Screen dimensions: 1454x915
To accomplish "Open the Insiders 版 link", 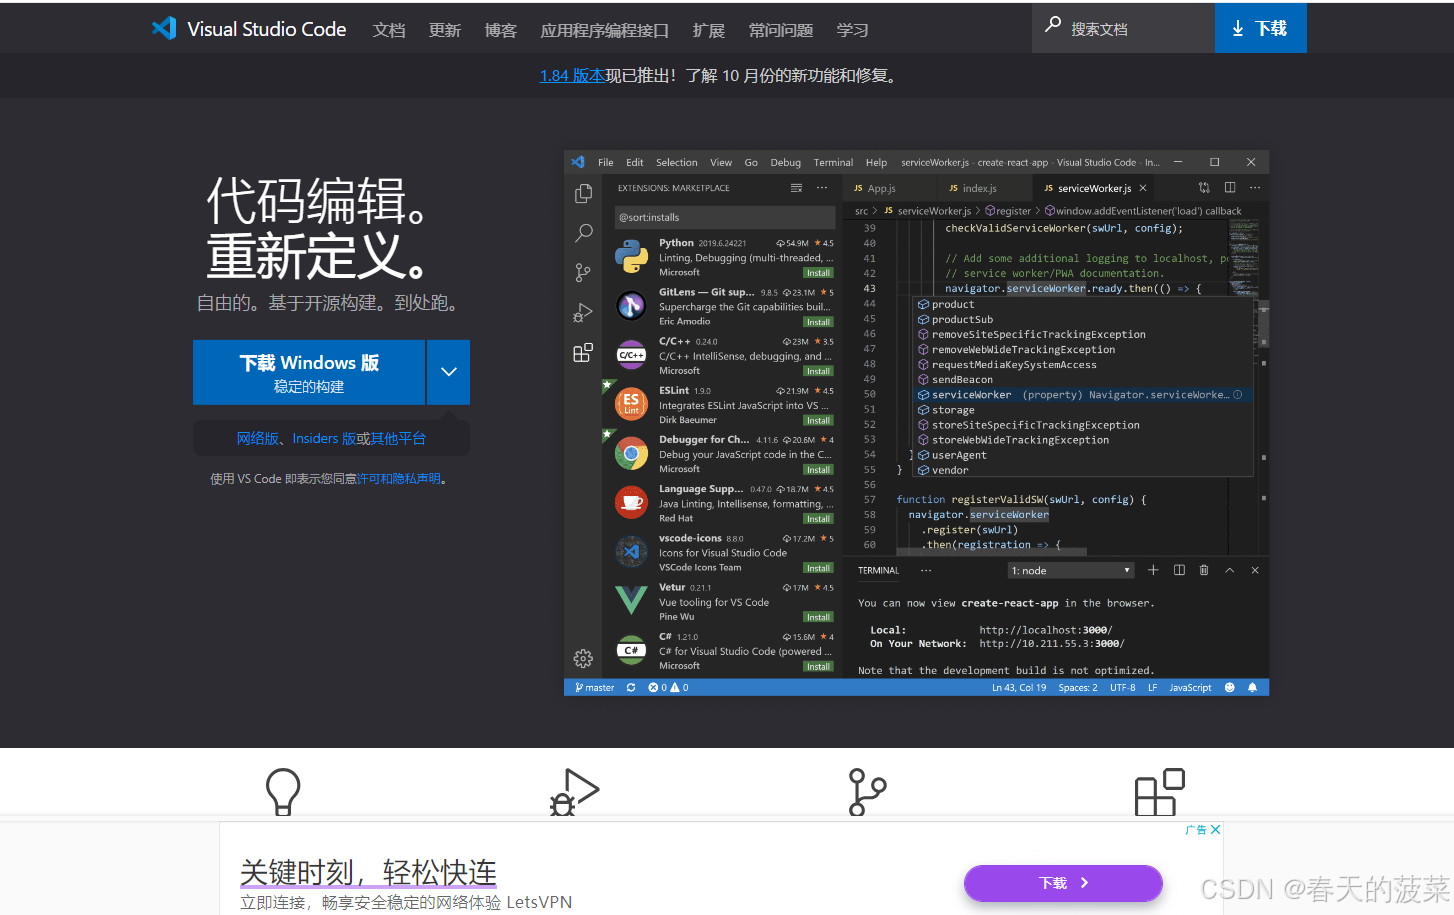I will click(324, 438).
